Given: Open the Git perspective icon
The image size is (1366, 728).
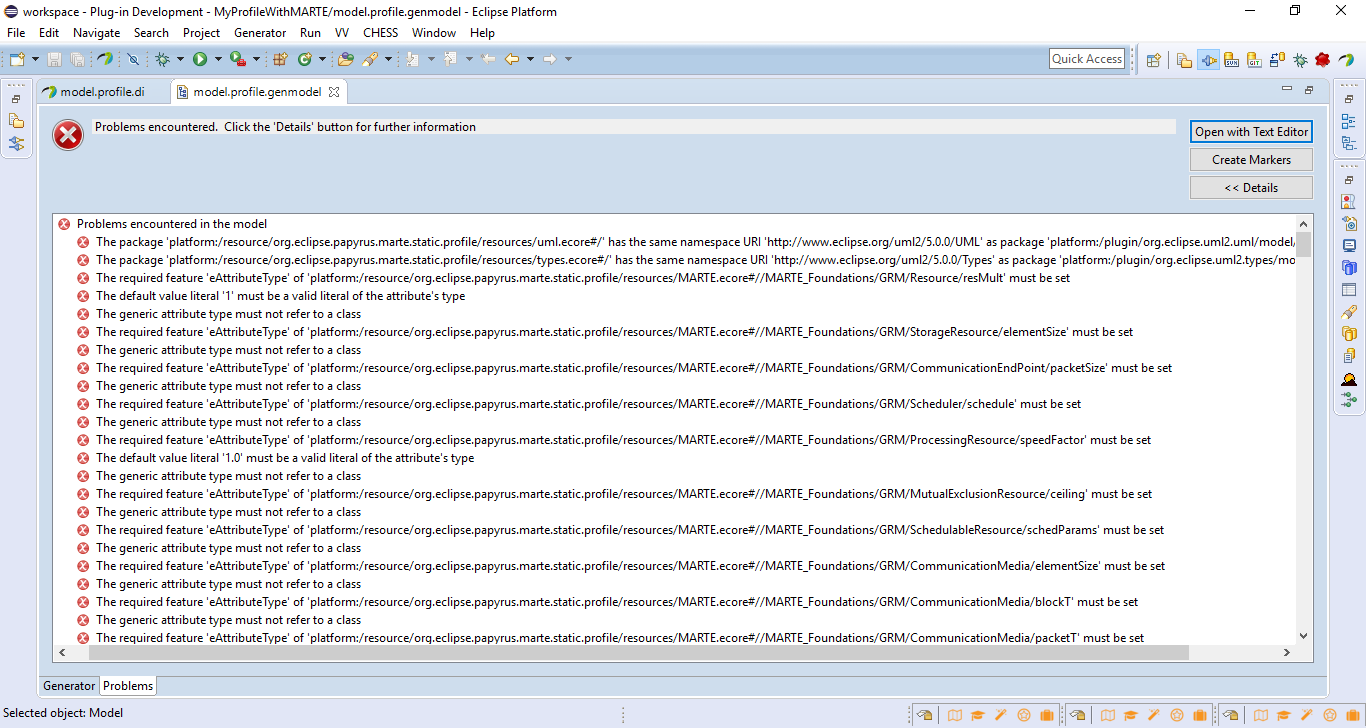Looking at the screenshot, I should 1253,60.
